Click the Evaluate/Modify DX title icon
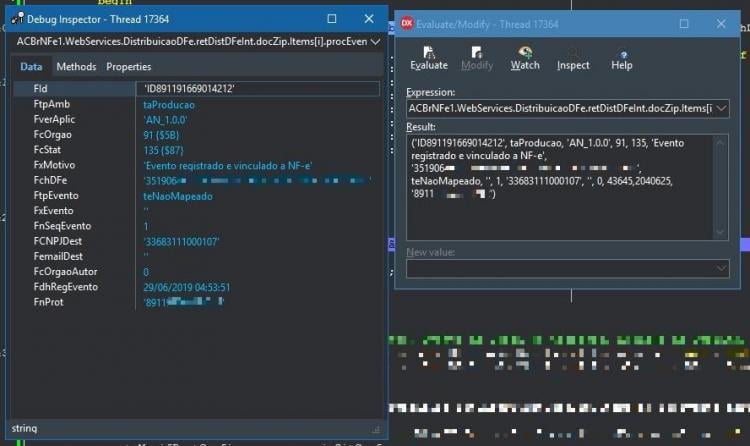This screenshot has width=750, height=446. [407, 23]
